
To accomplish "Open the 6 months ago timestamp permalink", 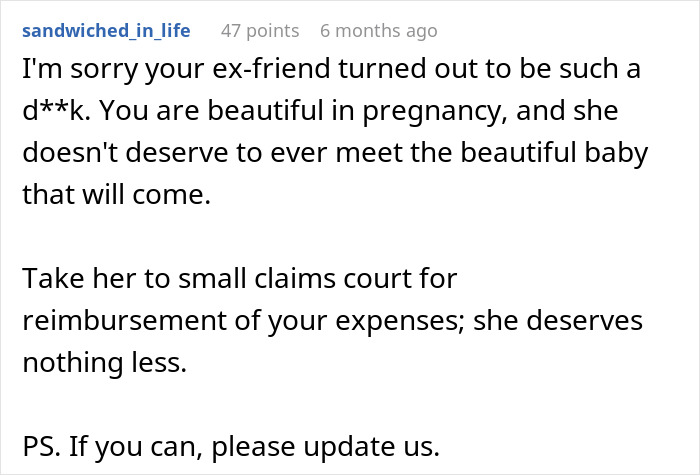I will [378, 31].
